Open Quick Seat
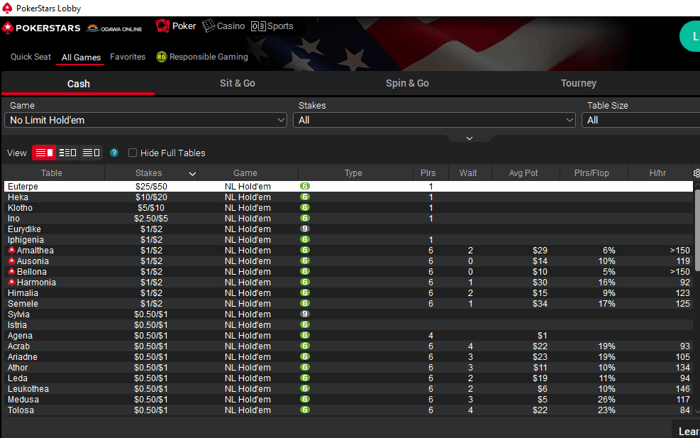700x438 pixels. (x=30, y=57)
